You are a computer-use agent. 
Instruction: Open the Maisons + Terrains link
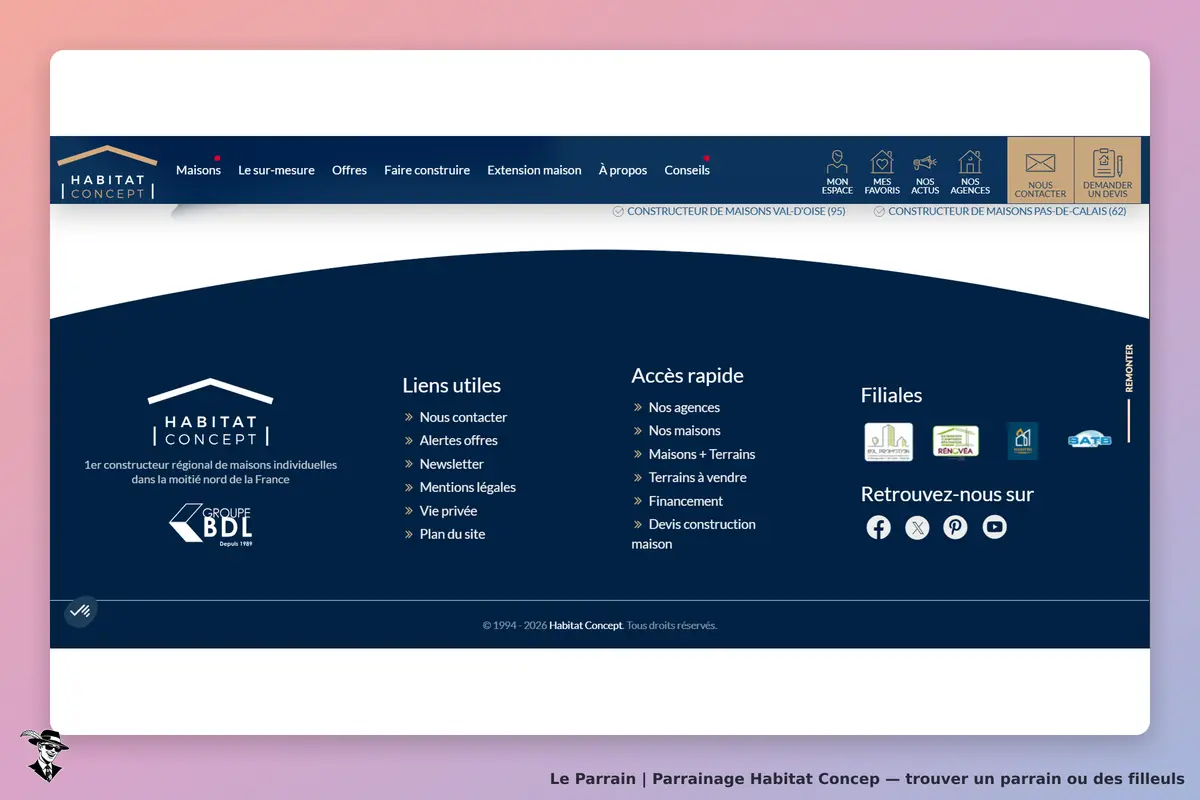(702, 454)
